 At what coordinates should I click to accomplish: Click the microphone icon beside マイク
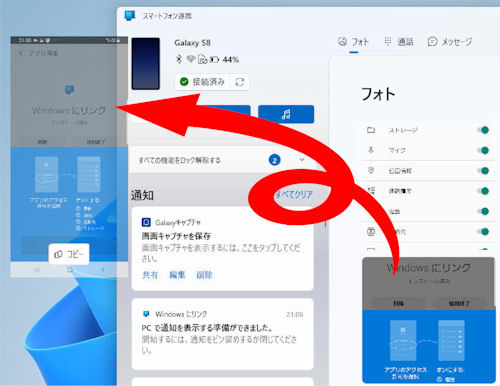(x=371, y=150)
